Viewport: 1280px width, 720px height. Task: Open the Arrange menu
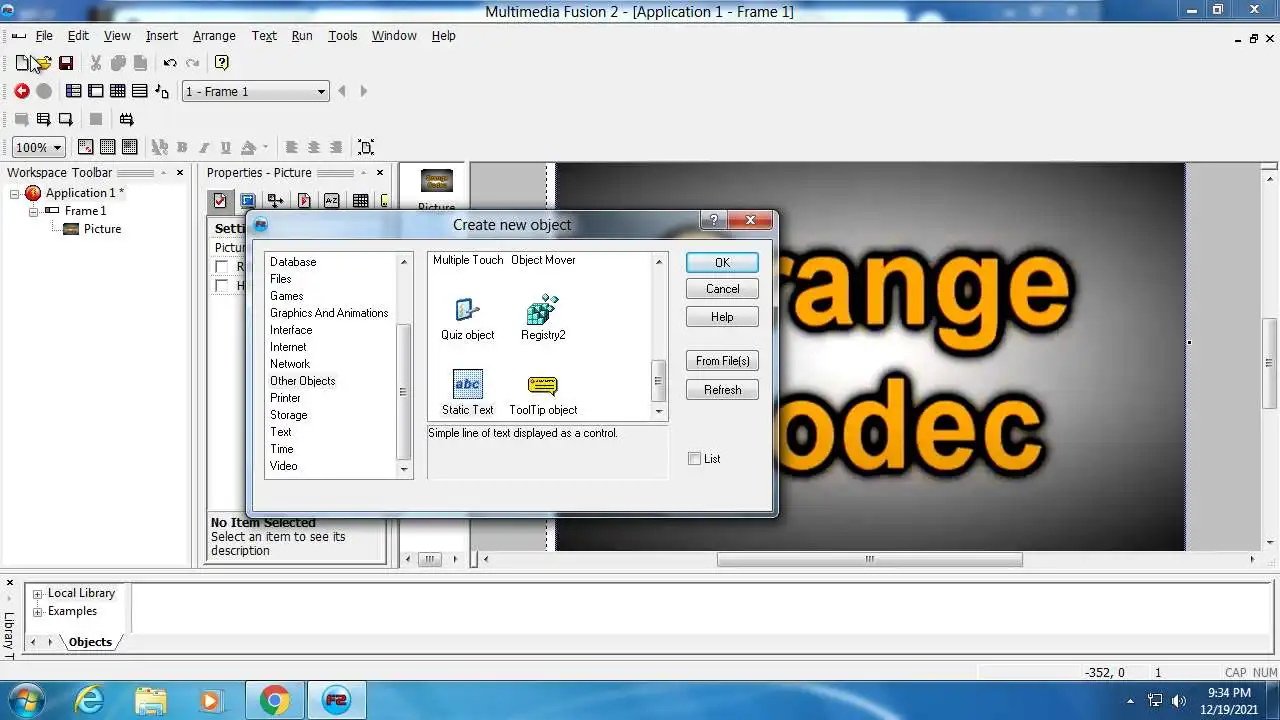coord(214,36)
